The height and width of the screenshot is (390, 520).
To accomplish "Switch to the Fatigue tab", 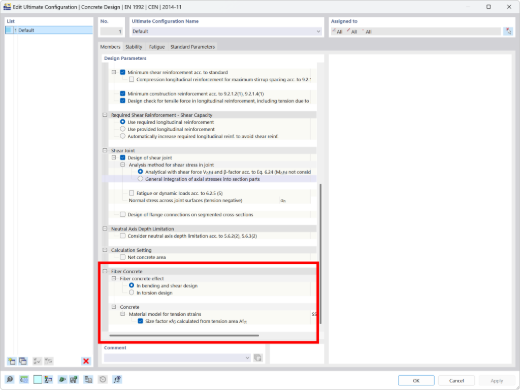I will (157, 47).
